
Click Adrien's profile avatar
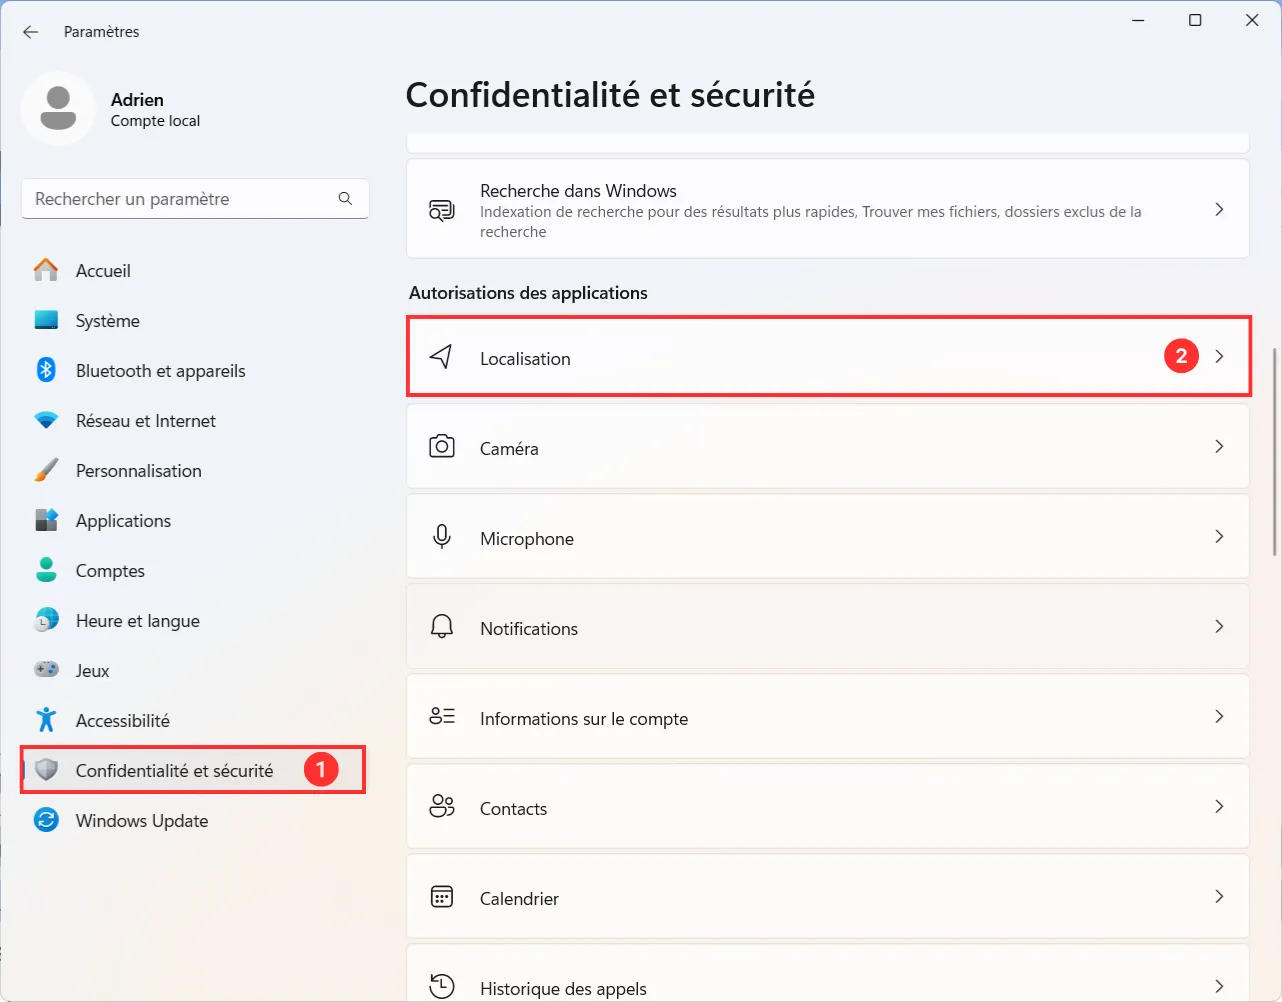click(x=58, y=108)
